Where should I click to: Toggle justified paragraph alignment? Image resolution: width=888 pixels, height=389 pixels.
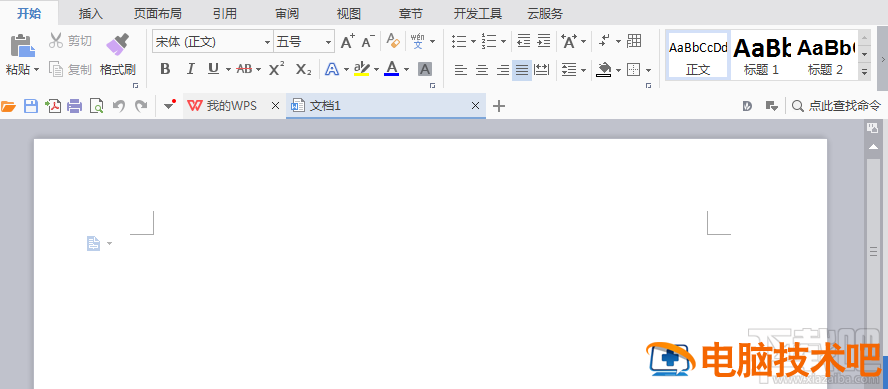(x=522, y=70)
